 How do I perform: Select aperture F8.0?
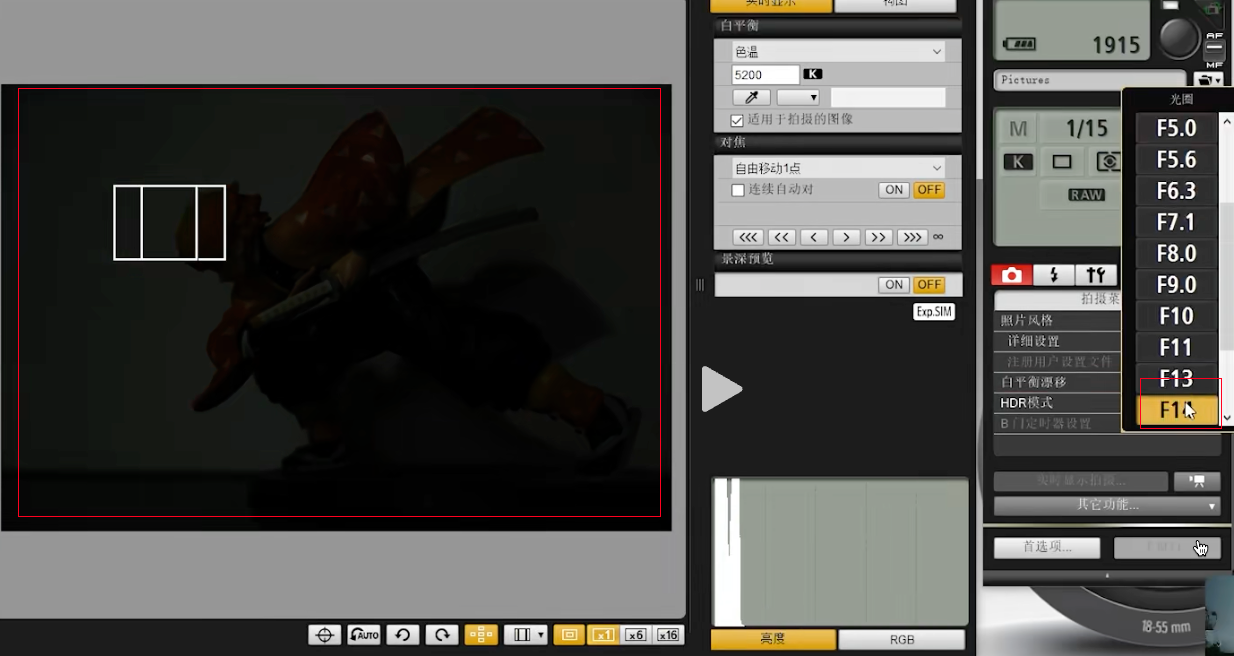click(1176, 253)
